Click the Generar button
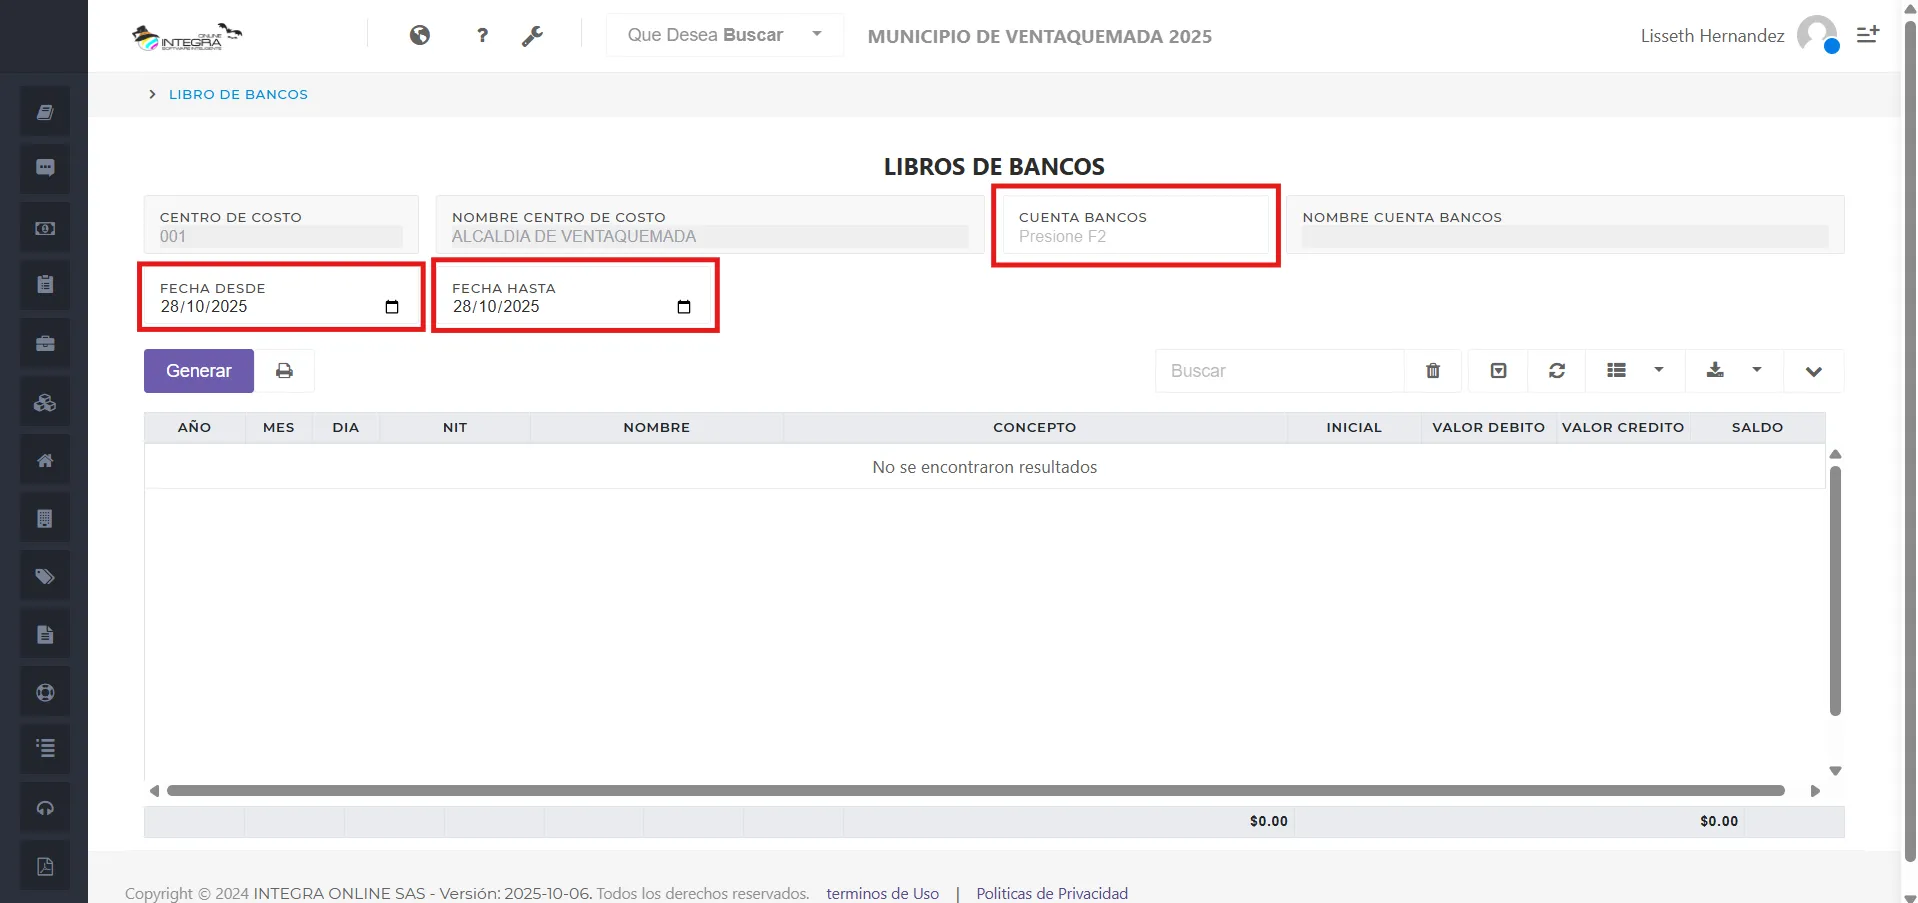 (x=198, y=370)
